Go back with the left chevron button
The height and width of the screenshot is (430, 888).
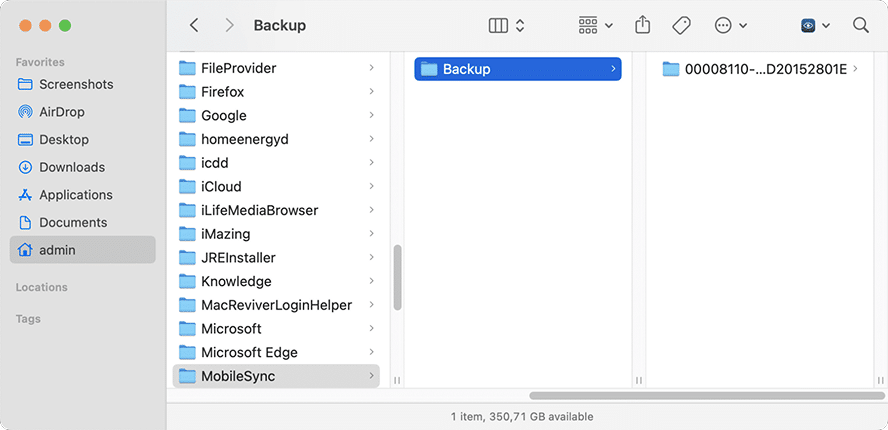[194, 25]
